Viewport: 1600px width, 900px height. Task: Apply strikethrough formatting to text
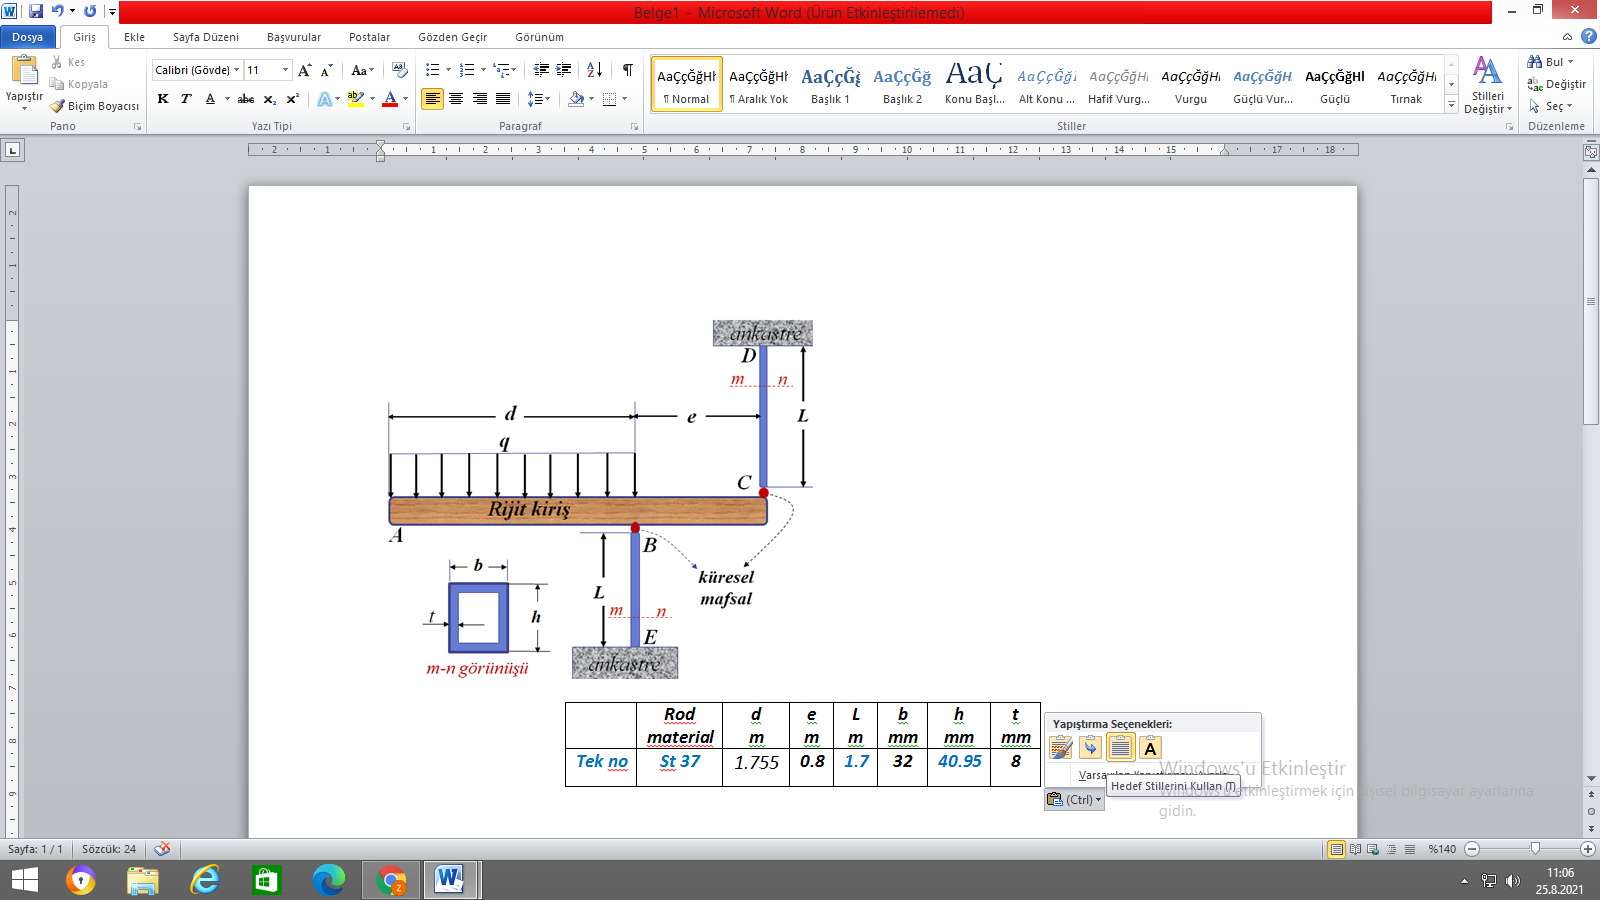click(x=245, y=99)
